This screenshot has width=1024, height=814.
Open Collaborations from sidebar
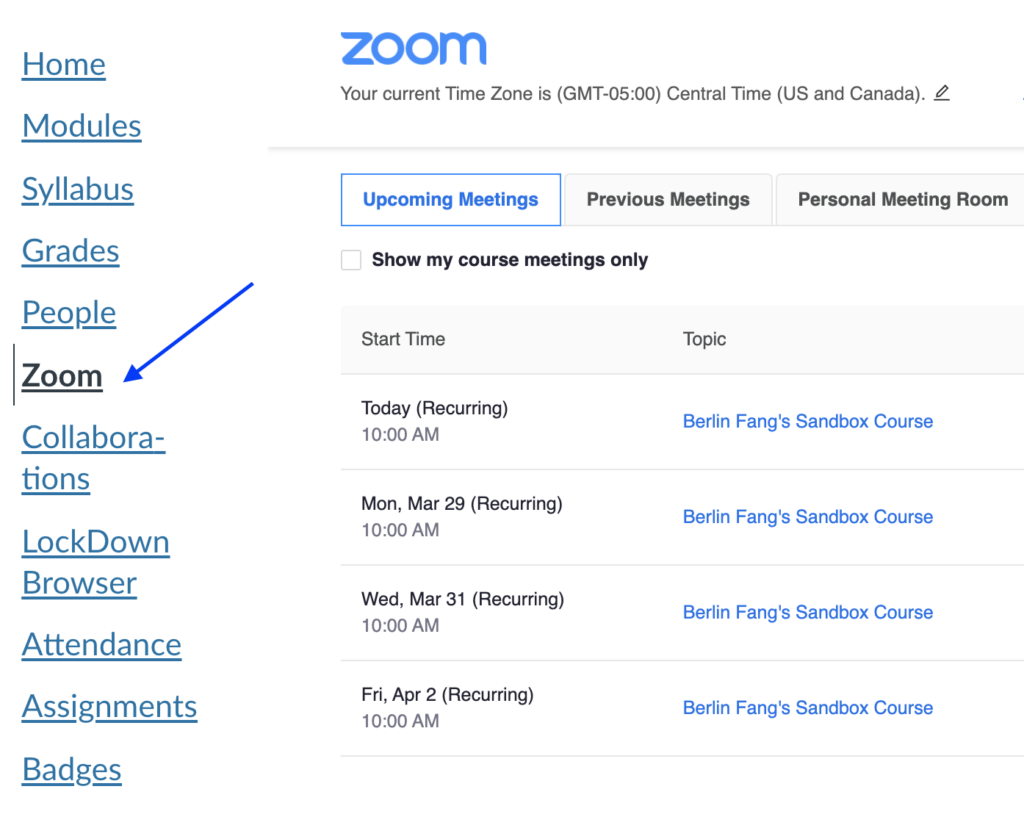[x=93, y=458]
